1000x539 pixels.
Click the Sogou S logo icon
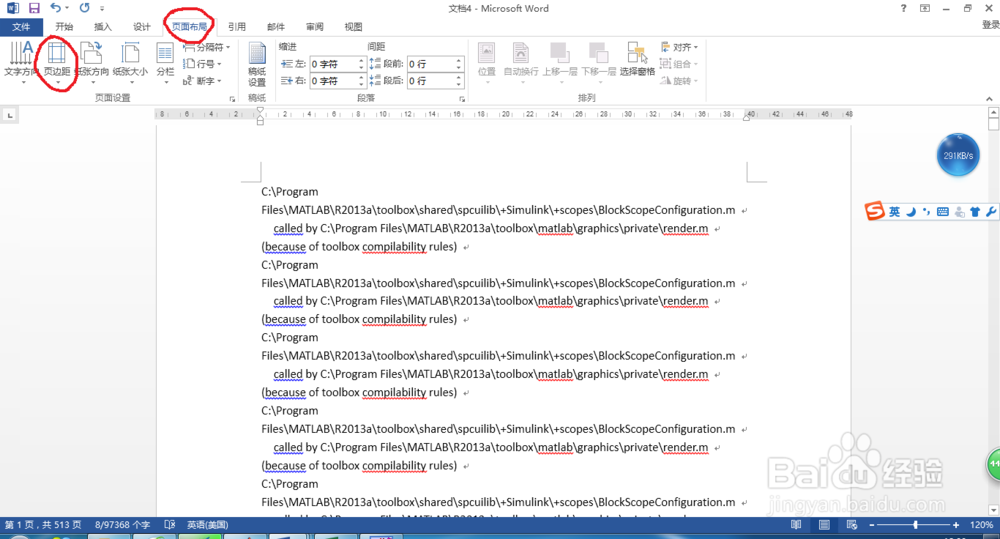(874, 210)
